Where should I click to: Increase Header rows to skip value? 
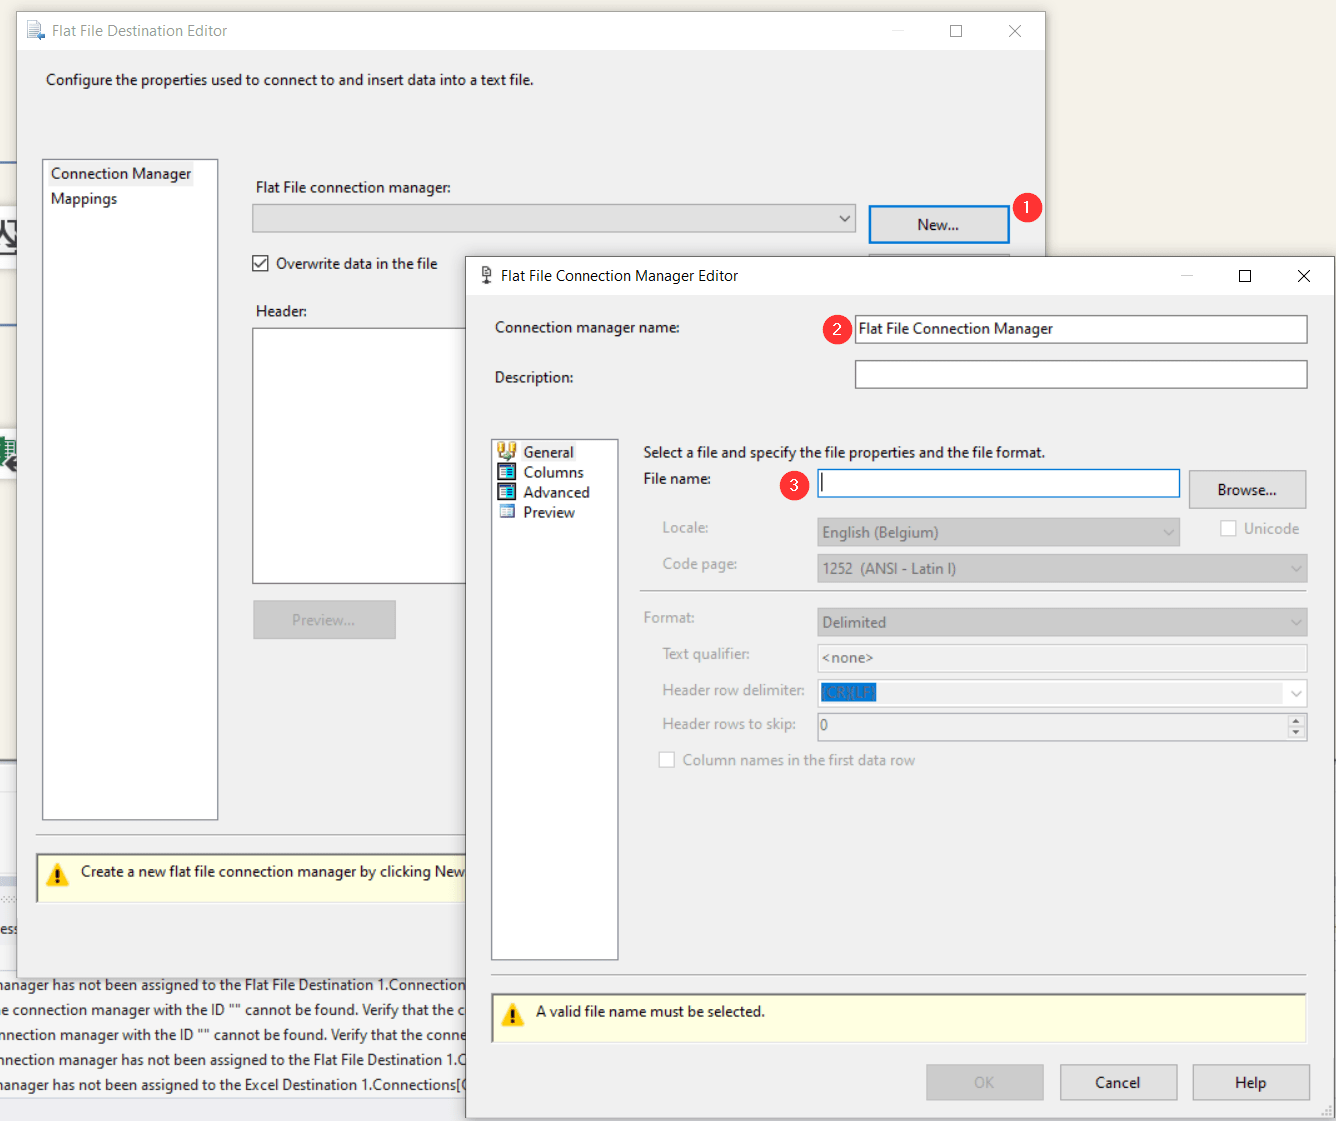1296,720
